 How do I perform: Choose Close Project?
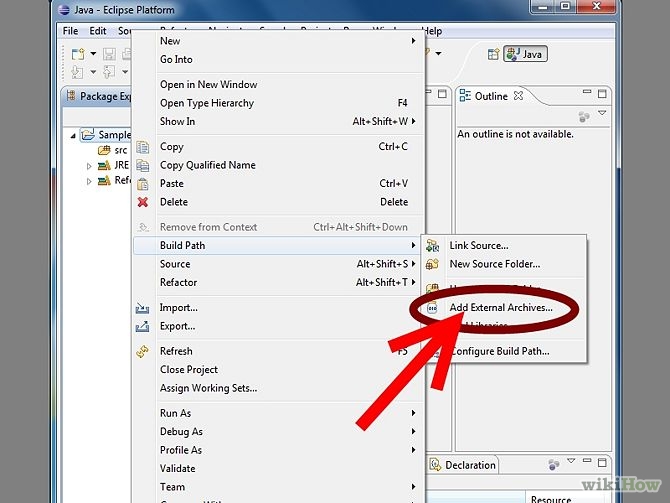click(279, 369)
